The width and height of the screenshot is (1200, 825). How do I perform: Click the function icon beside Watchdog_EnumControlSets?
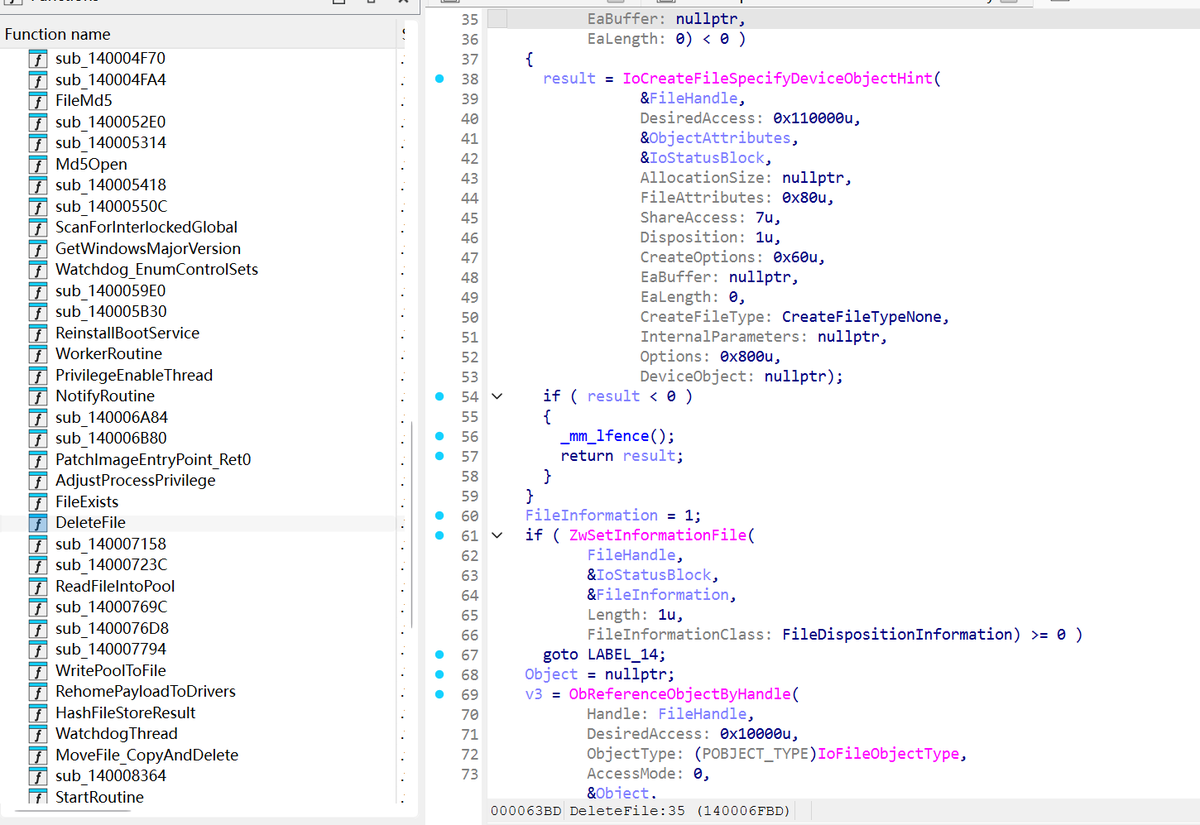tap(38, 269)
